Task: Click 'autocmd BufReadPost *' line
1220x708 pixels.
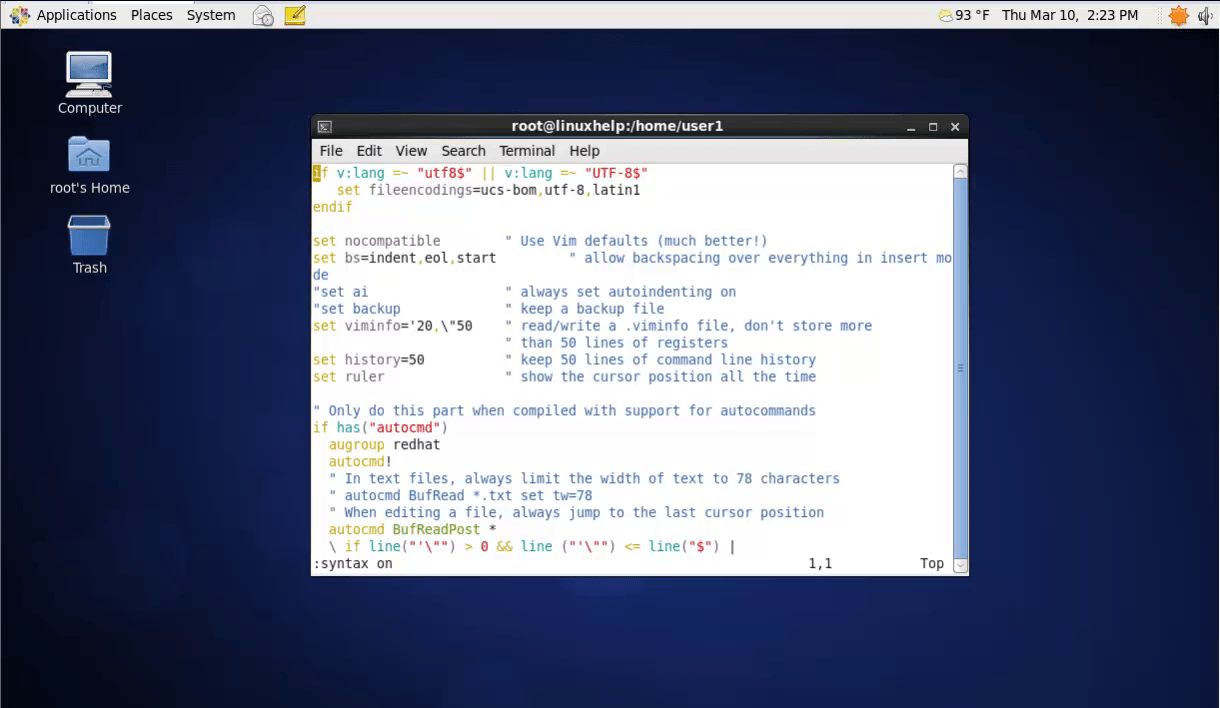Action: (x=413, y=529)
